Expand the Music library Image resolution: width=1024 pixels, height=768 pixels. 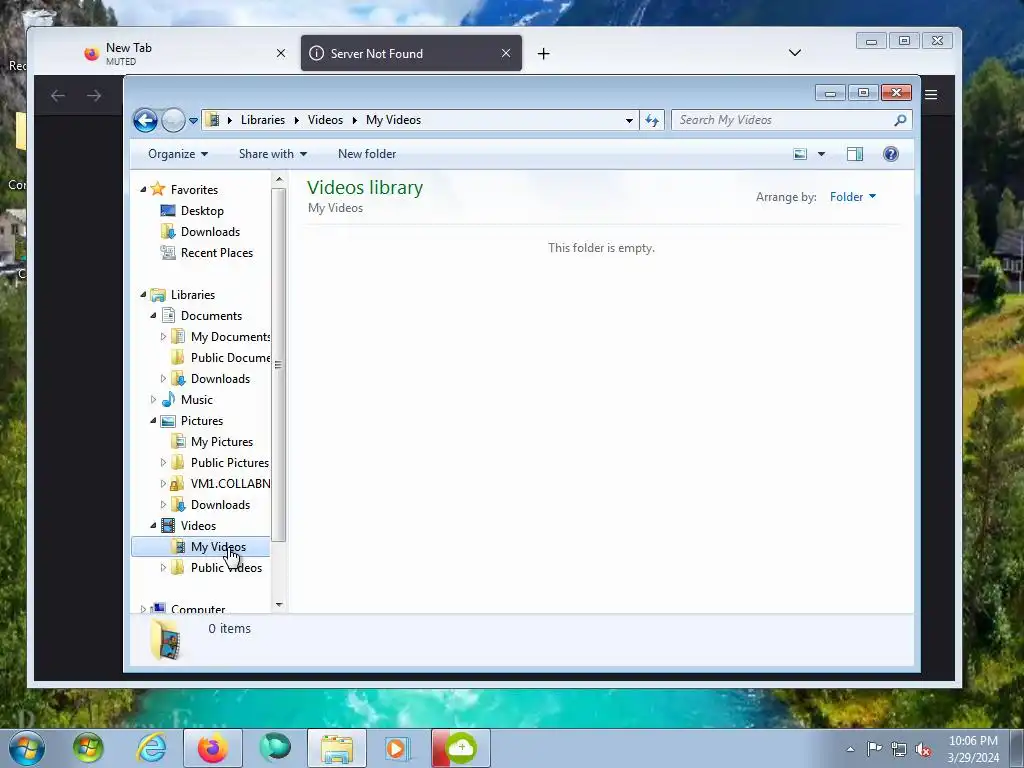(x=153, y=400)
